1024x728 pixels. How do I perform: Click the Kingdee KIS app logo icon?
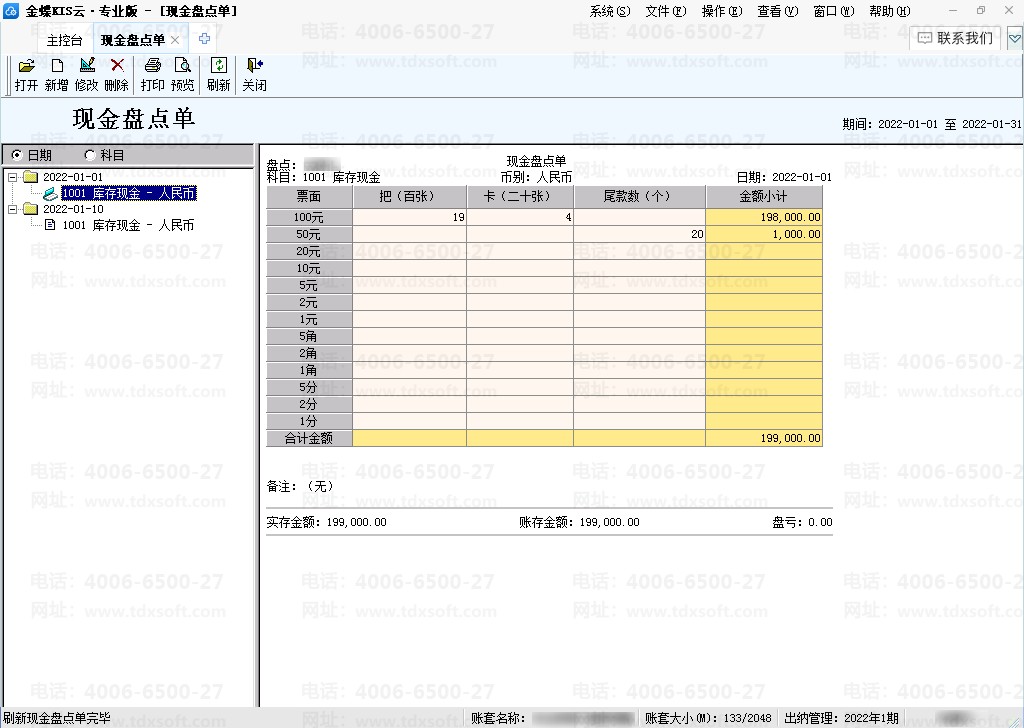[11, 10]
